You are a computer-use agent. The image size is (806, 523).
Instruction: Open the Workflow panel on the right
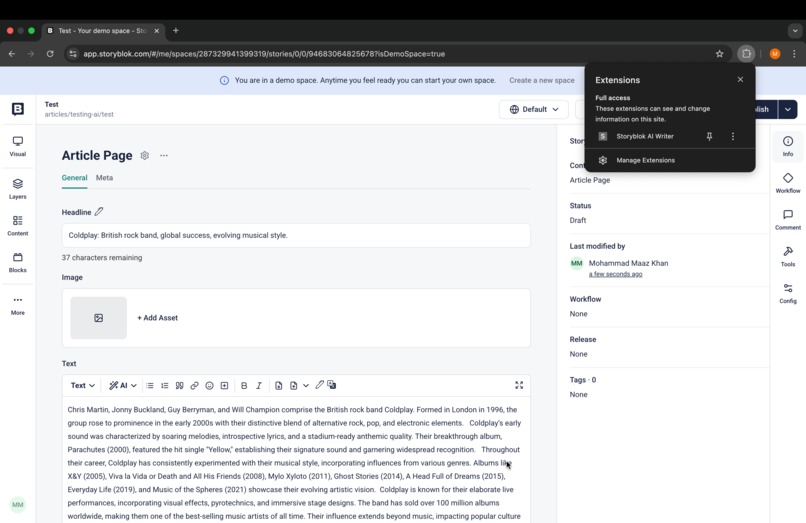click(787, 183)
